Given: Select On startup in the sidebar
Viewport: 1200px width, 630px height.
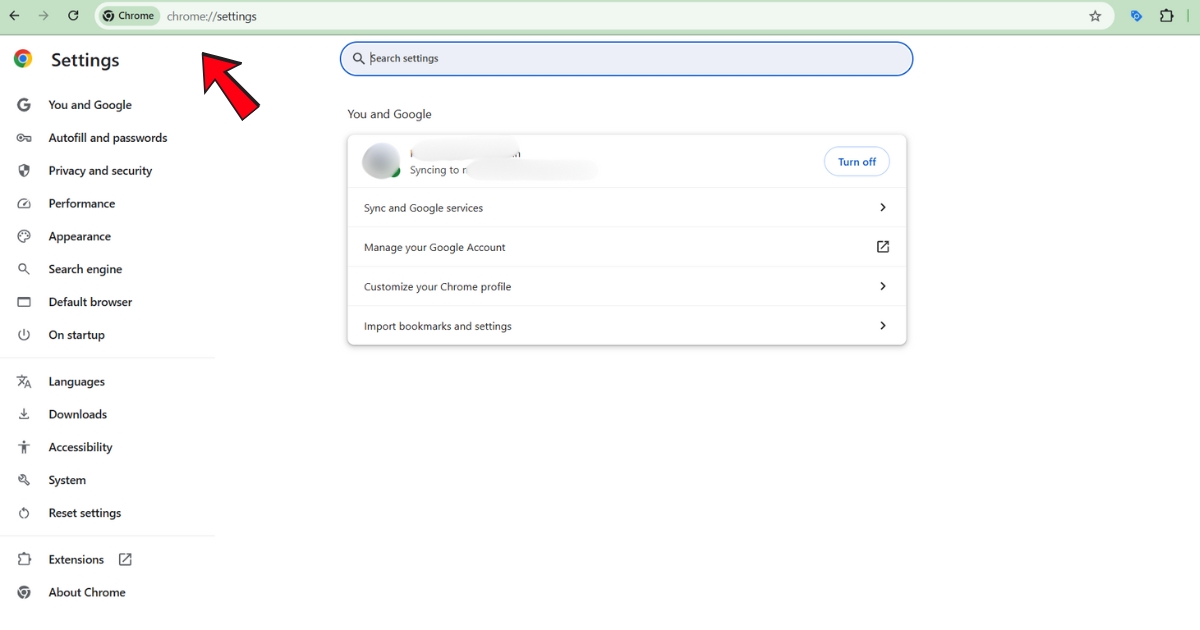Looking at the screenshot, I should click(77, 334).
